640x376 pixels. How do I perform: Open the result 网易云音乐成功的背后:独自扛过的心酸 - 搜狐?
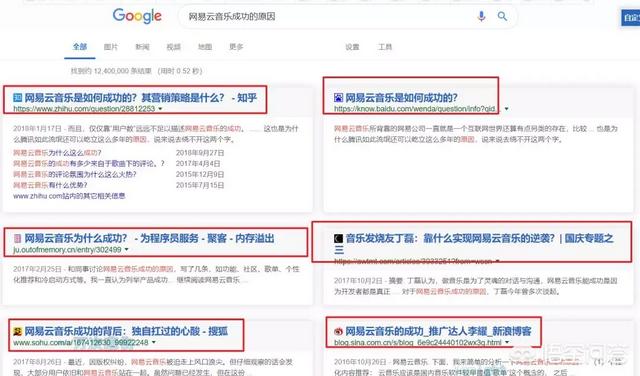pos(126,331)
